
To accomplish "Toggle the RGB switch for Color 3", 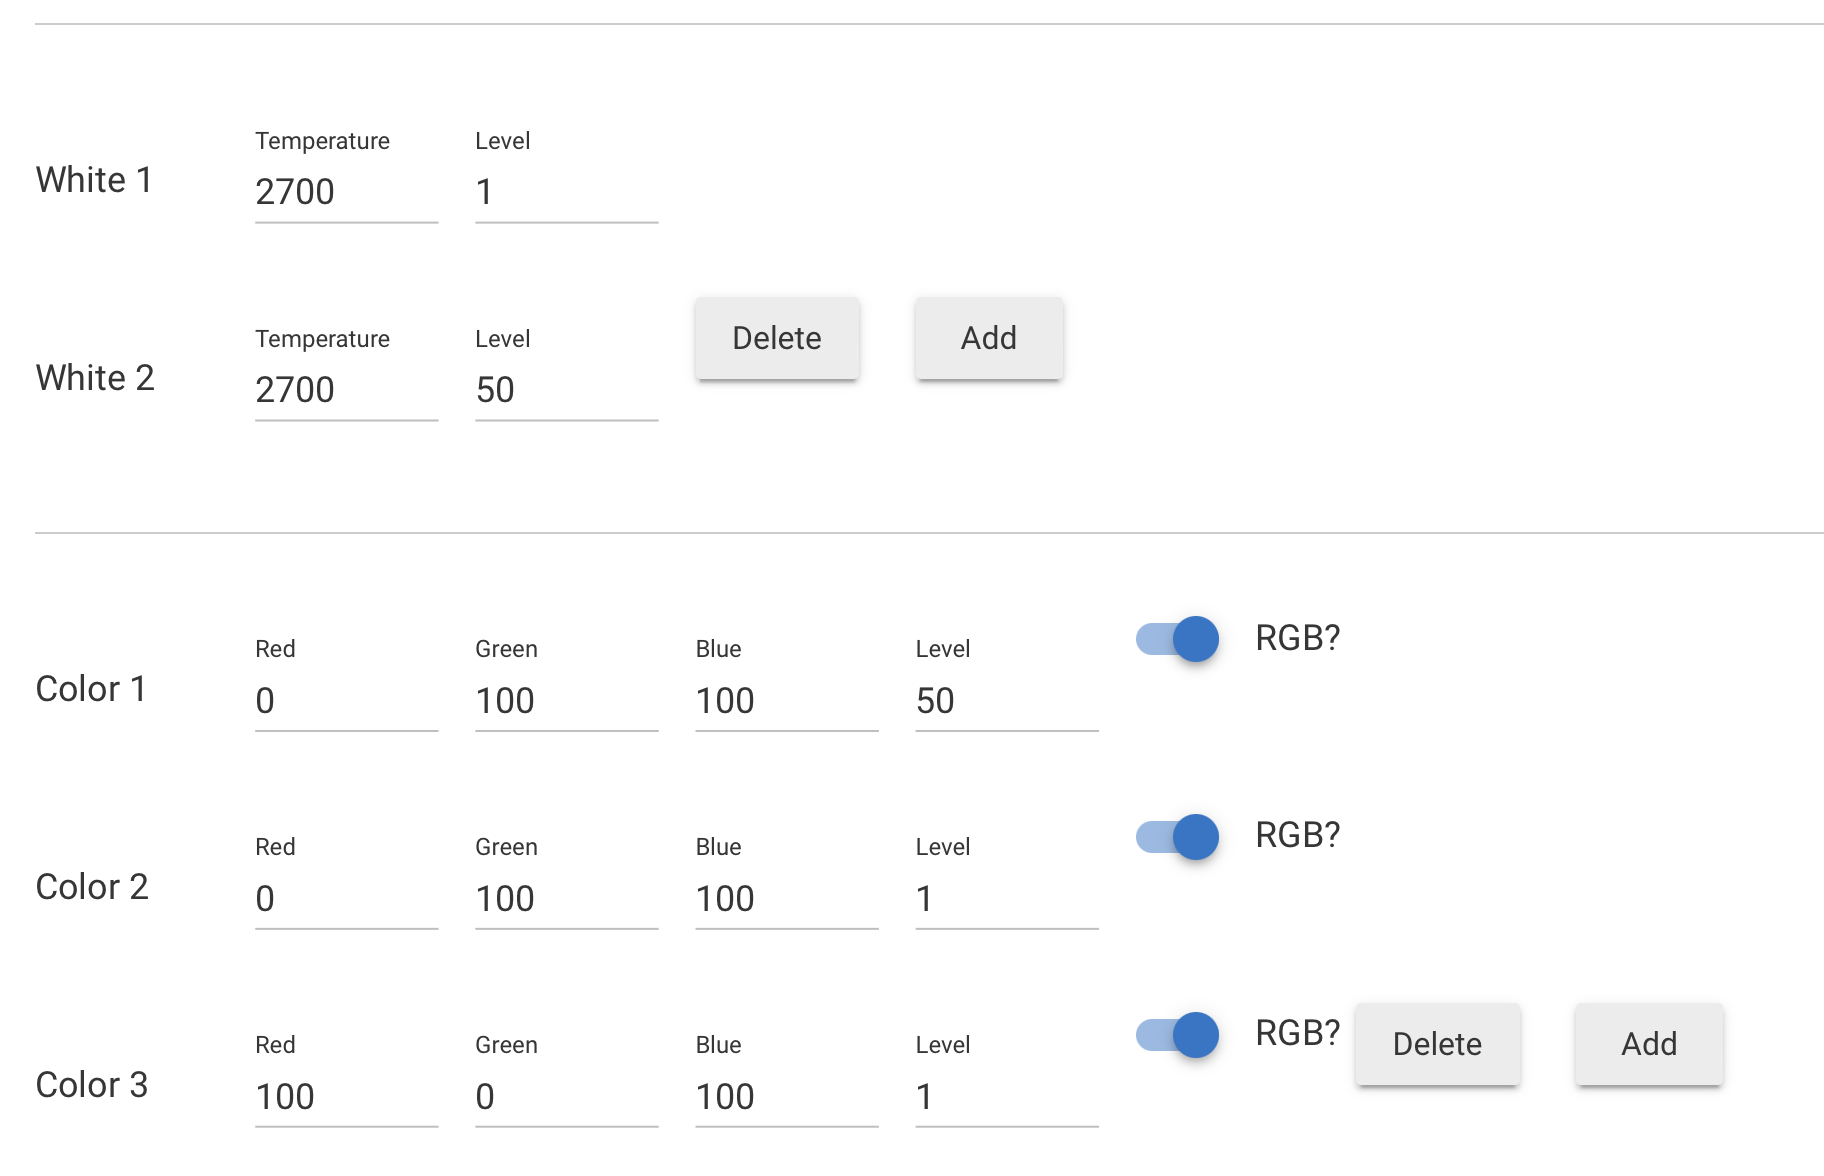I will point(1177,1035).
